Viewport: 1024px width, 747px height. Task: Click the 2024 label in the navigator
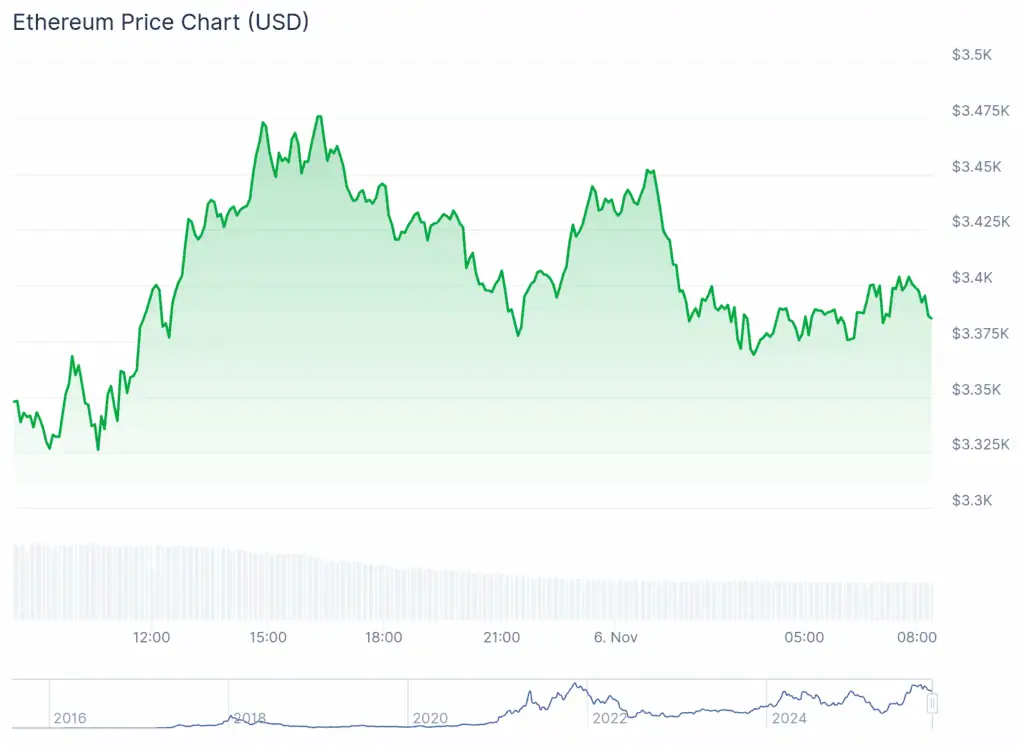(787, 718)
